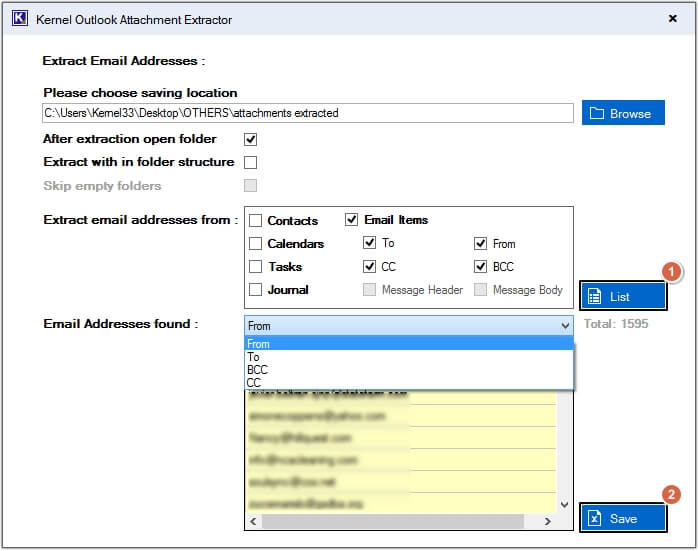Uncheck the Email Items checkbox
The image size is (699, 551).
(351, 219)
